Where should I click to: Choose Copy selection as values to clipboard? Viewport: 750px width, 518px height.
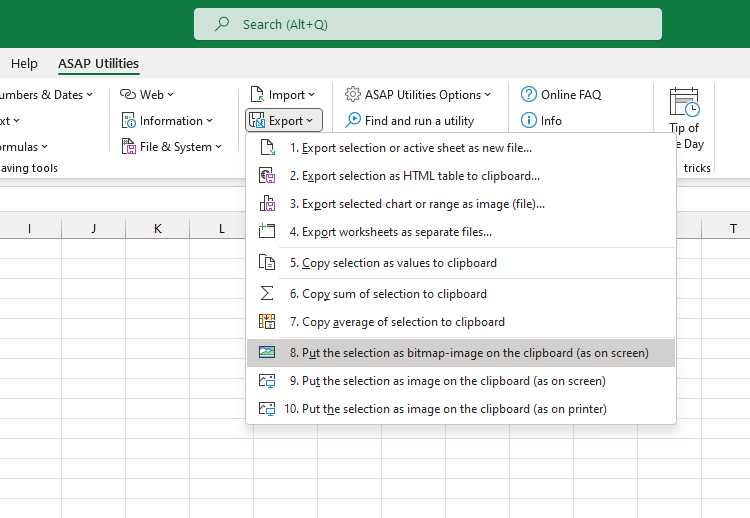point(461,263)
